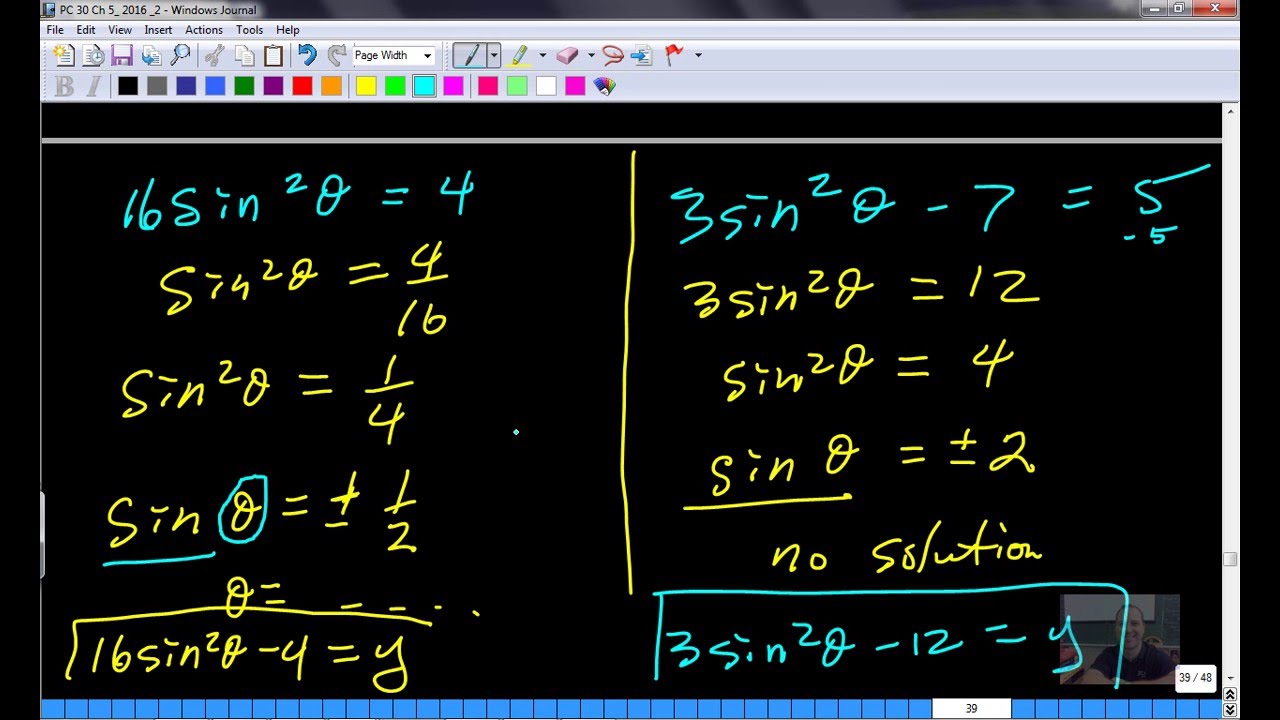Click the Copy icon in the toolbar
Image resolution: width=1280 pixels, height=720 pixels.
tap(244, 56)
